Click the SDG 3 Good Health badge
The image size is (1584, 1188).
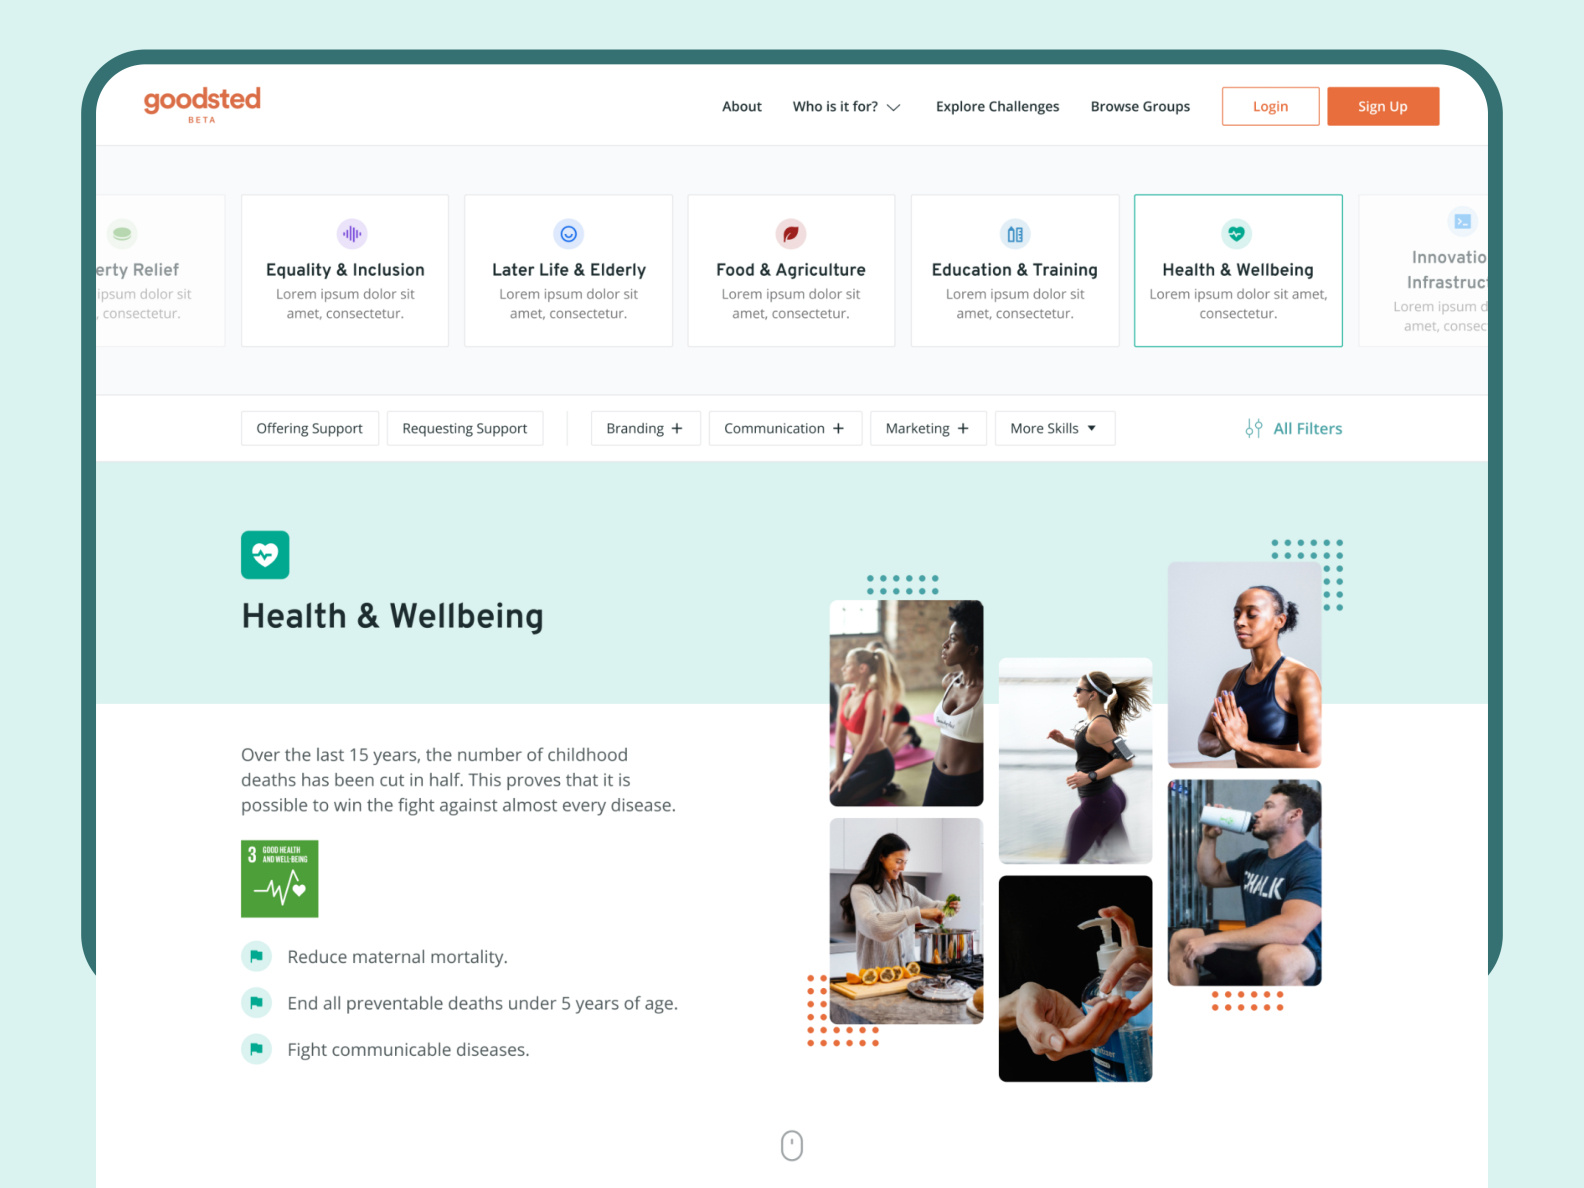[x=280, y=879]
